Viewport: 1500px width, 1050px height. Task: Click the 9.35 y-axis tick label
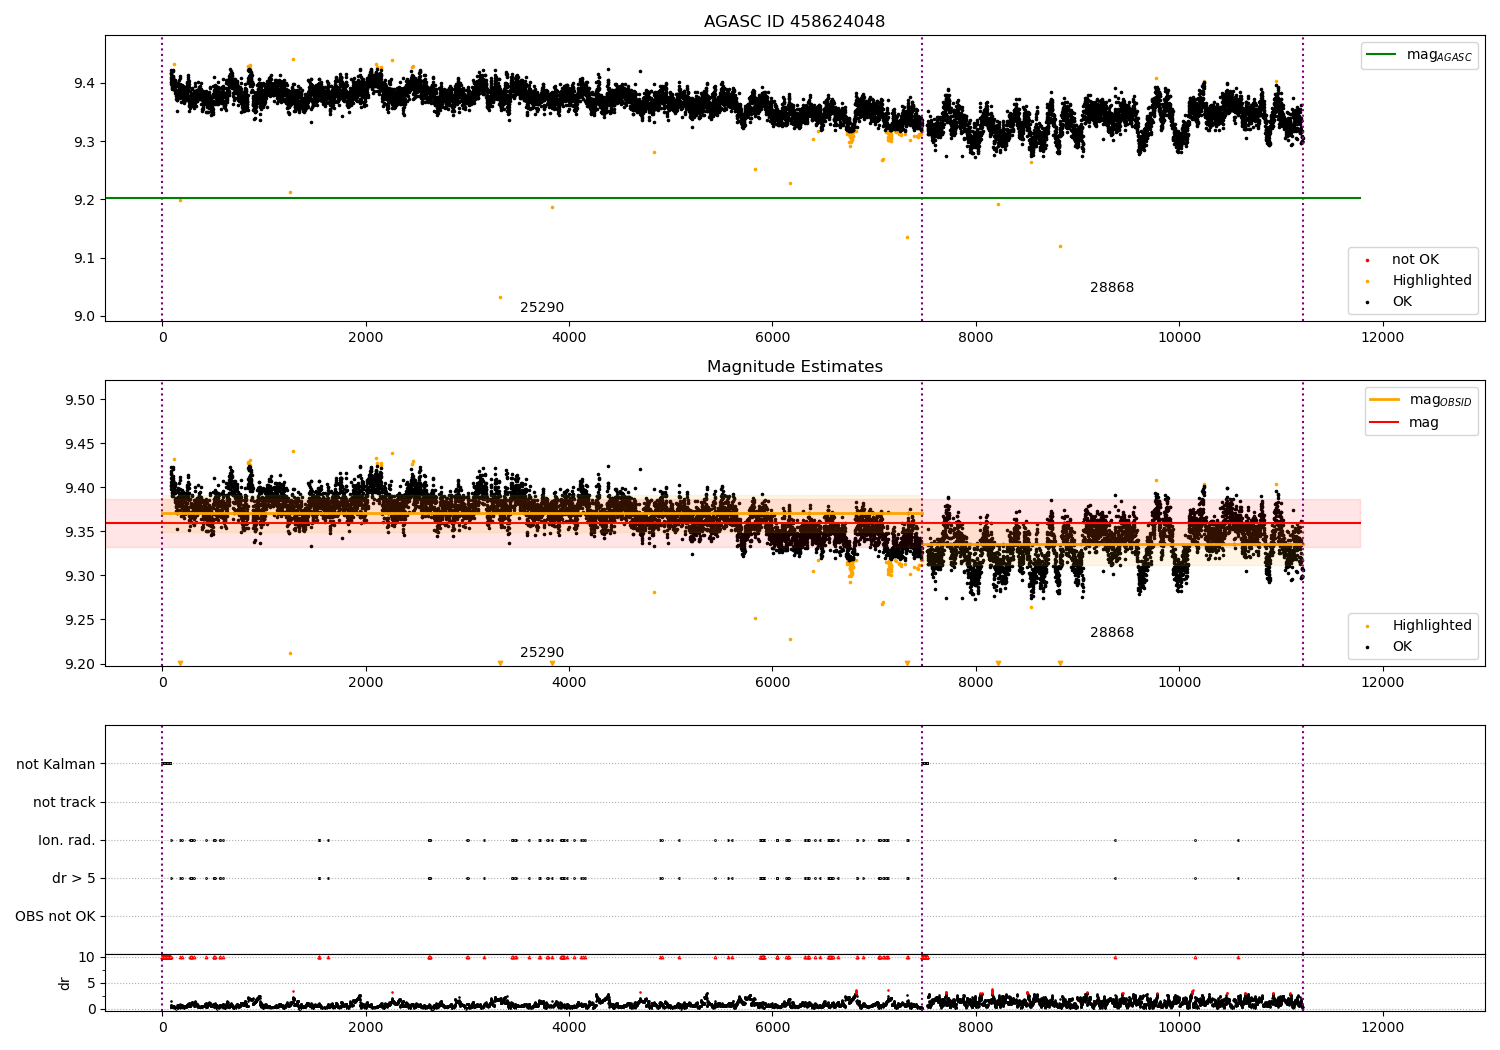tap(81, 532)
